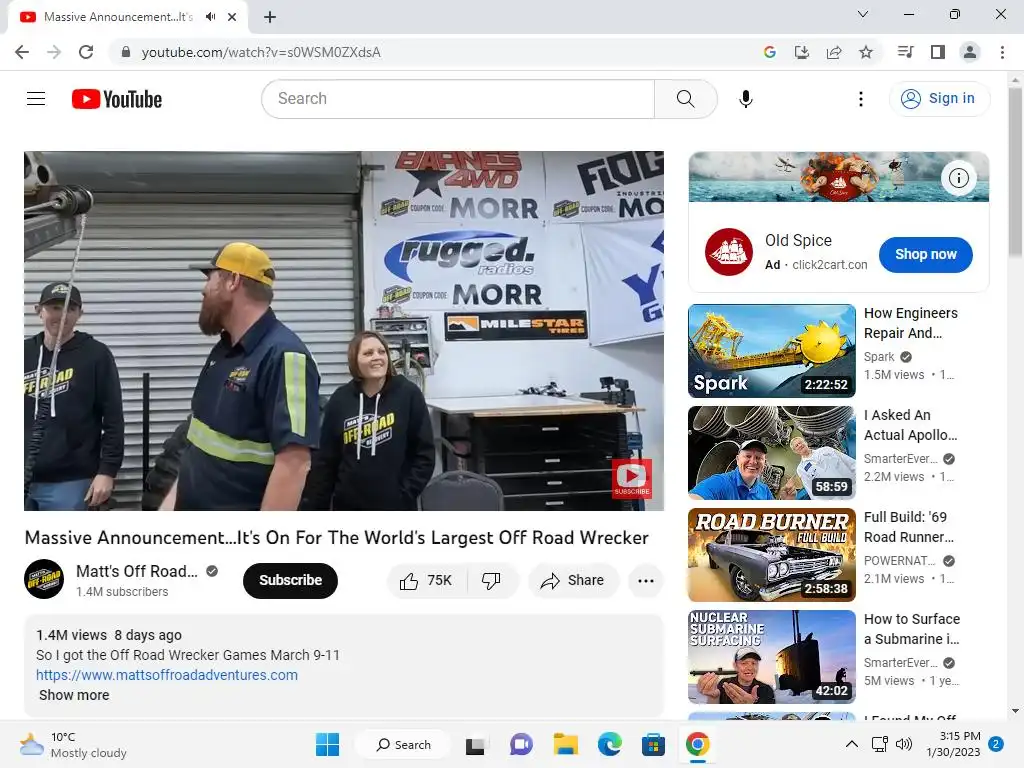Open the Windows Start menu

[327, 744]
